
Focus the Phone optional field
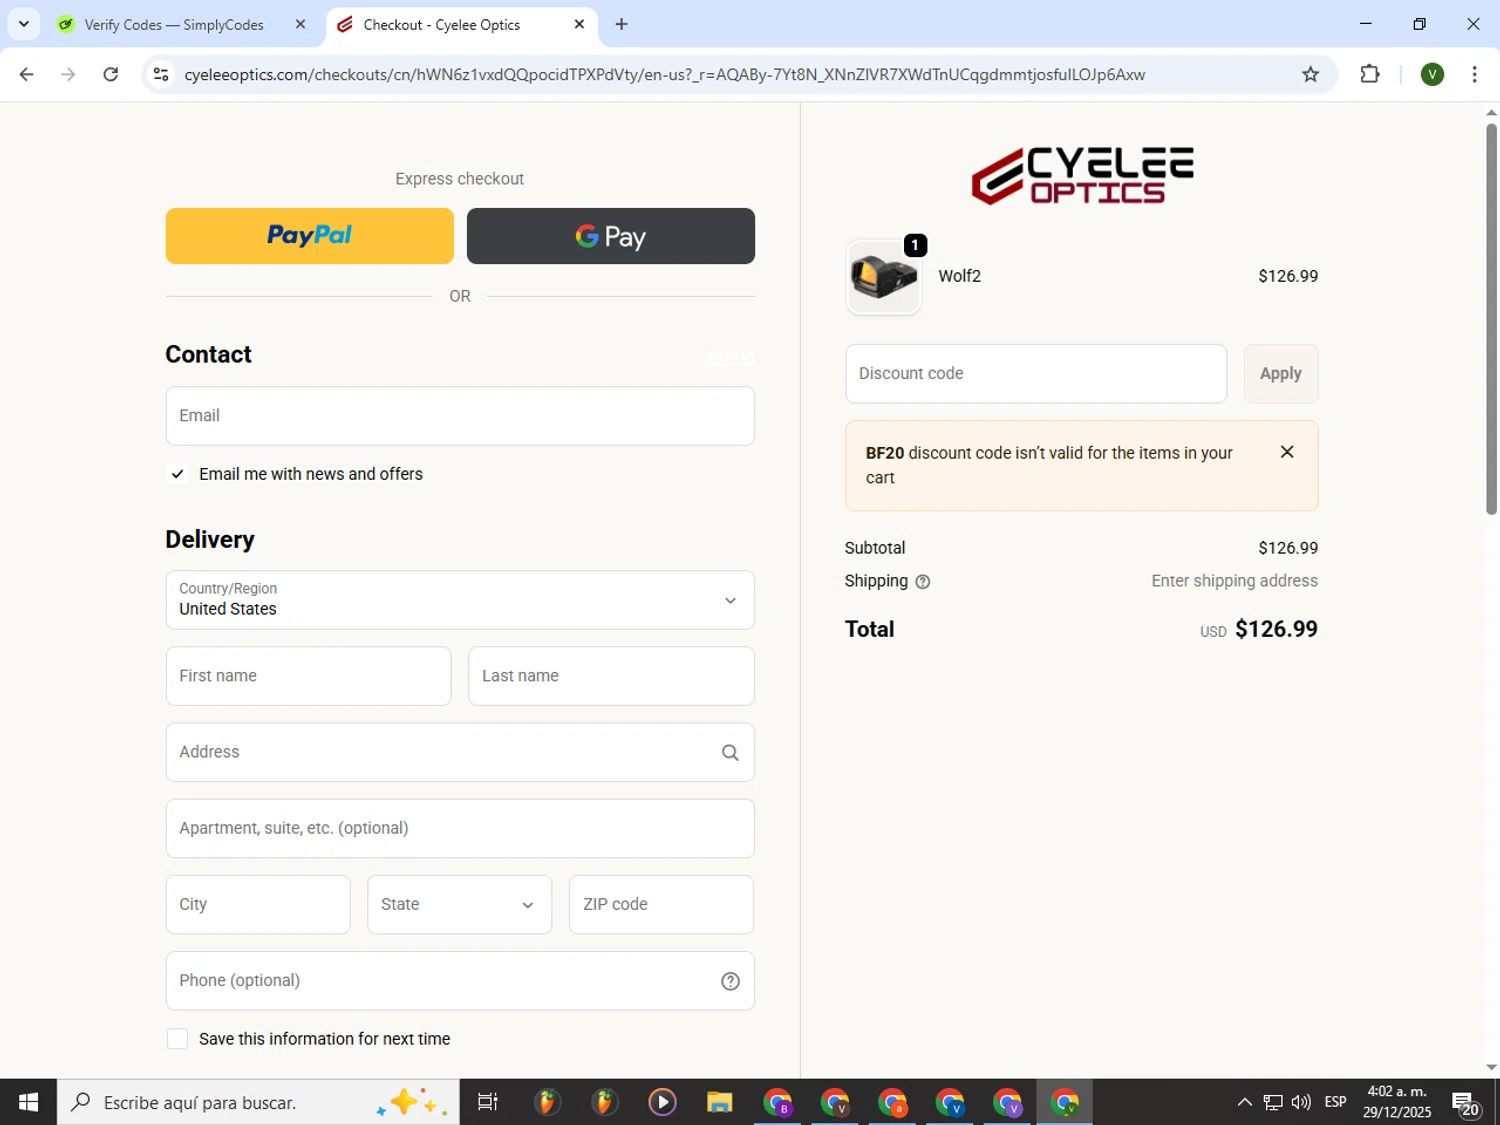460,981
